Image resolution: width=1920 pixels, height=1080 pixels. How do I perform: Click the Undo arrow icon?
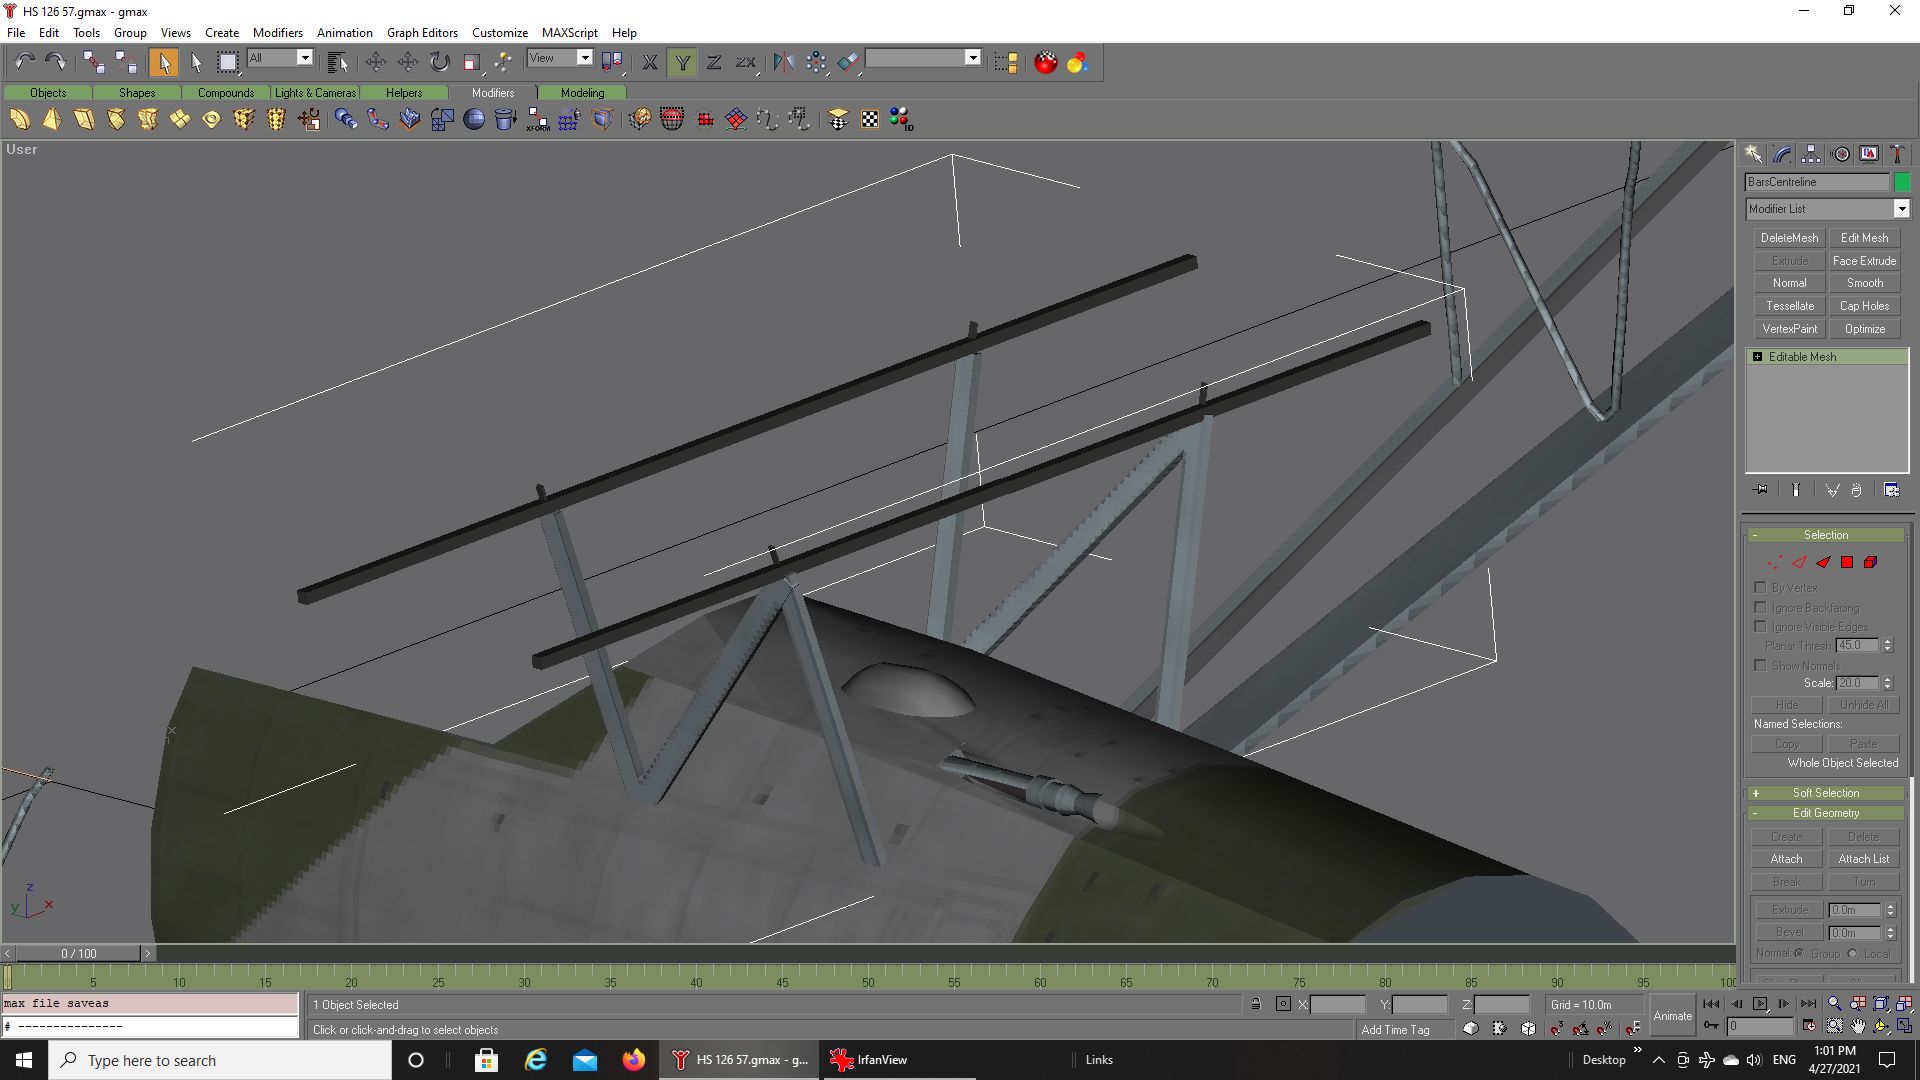pyautogui.click(x=25, y=62)
